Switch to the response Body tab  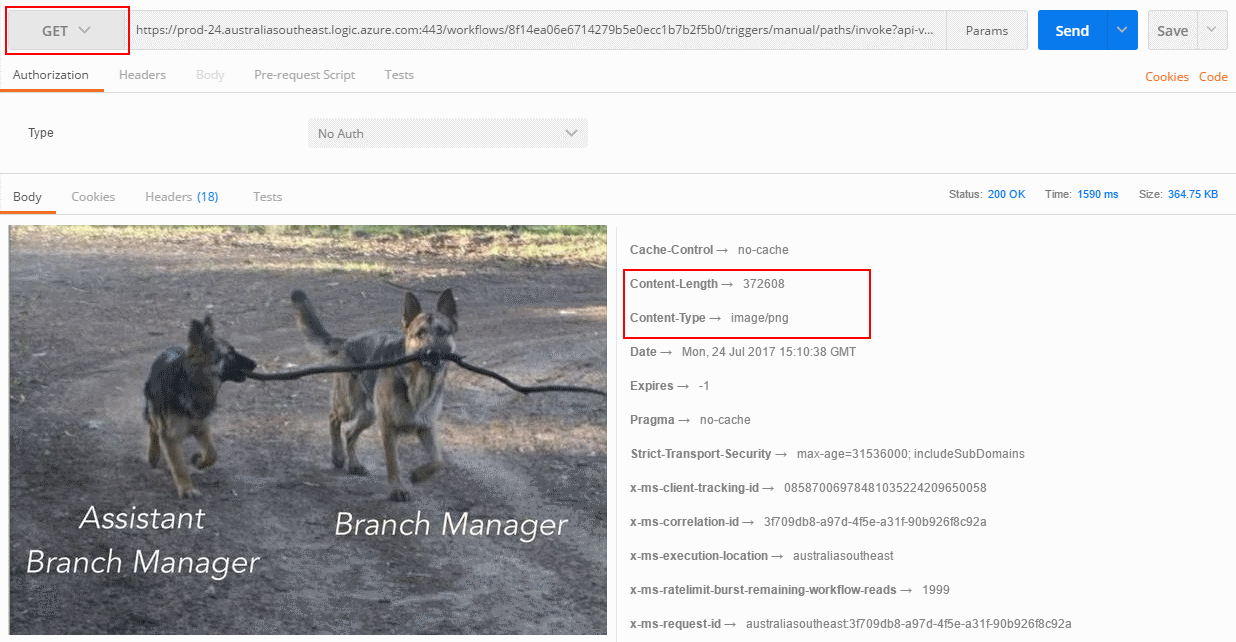[27, 197]
